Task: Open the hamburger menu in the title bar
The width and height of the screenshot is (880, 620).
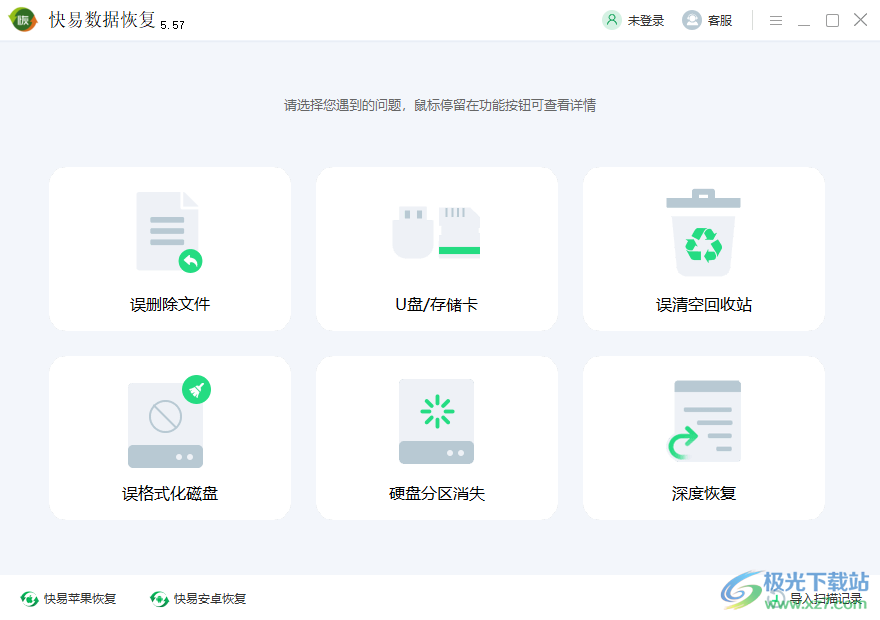Action: point(776,19)
